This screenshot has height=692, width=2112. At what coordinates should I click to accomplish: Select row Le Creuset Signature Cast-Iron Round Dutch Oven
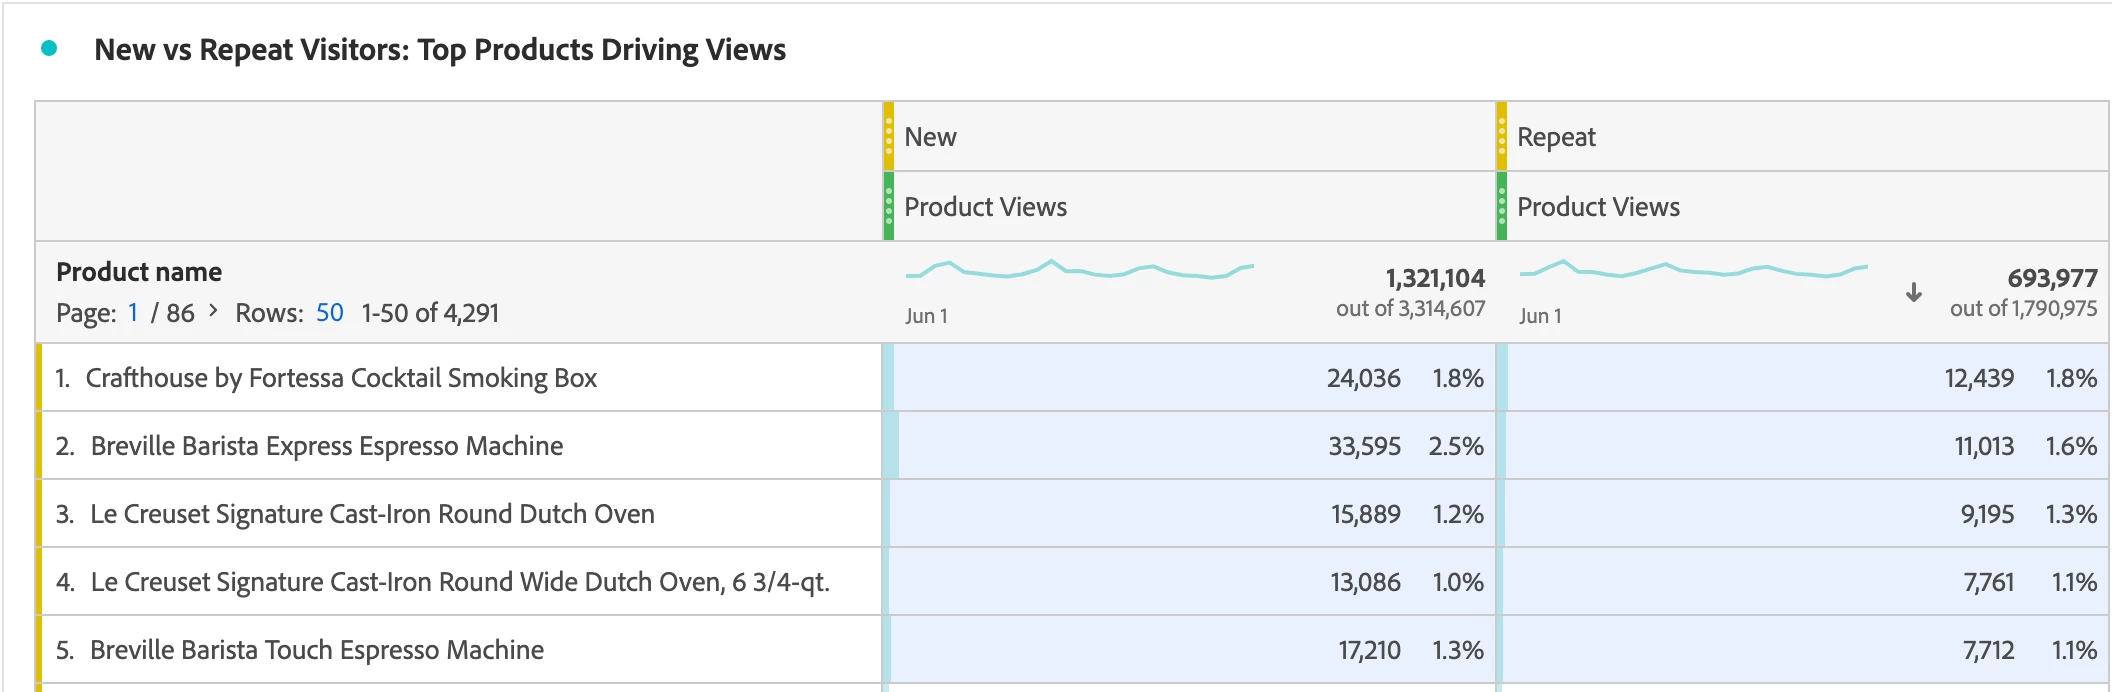pyautogui.click(x=459, y=513)
